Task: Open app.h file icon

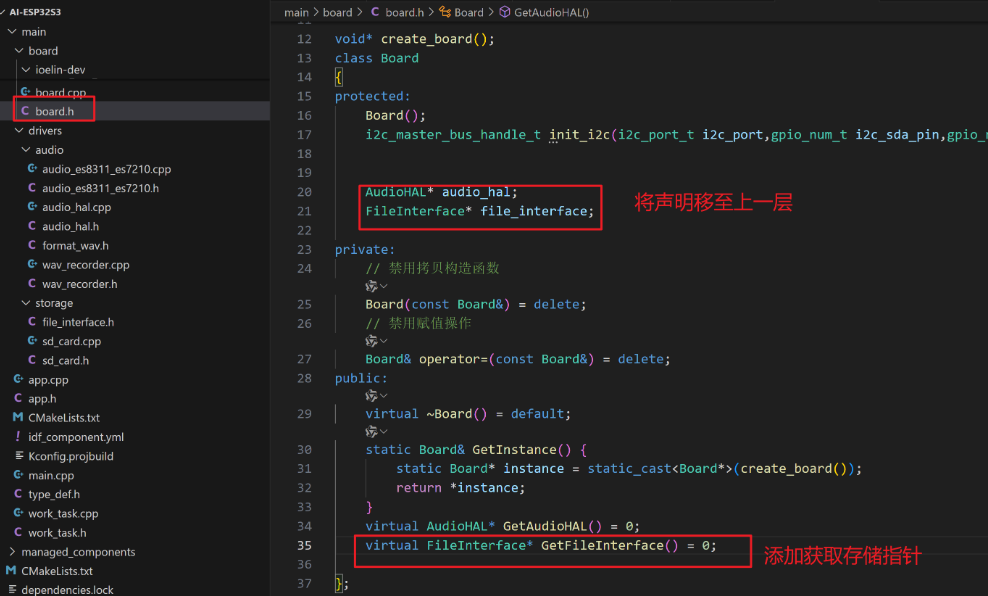Action: pyautogui.click(x=18, y=398)
